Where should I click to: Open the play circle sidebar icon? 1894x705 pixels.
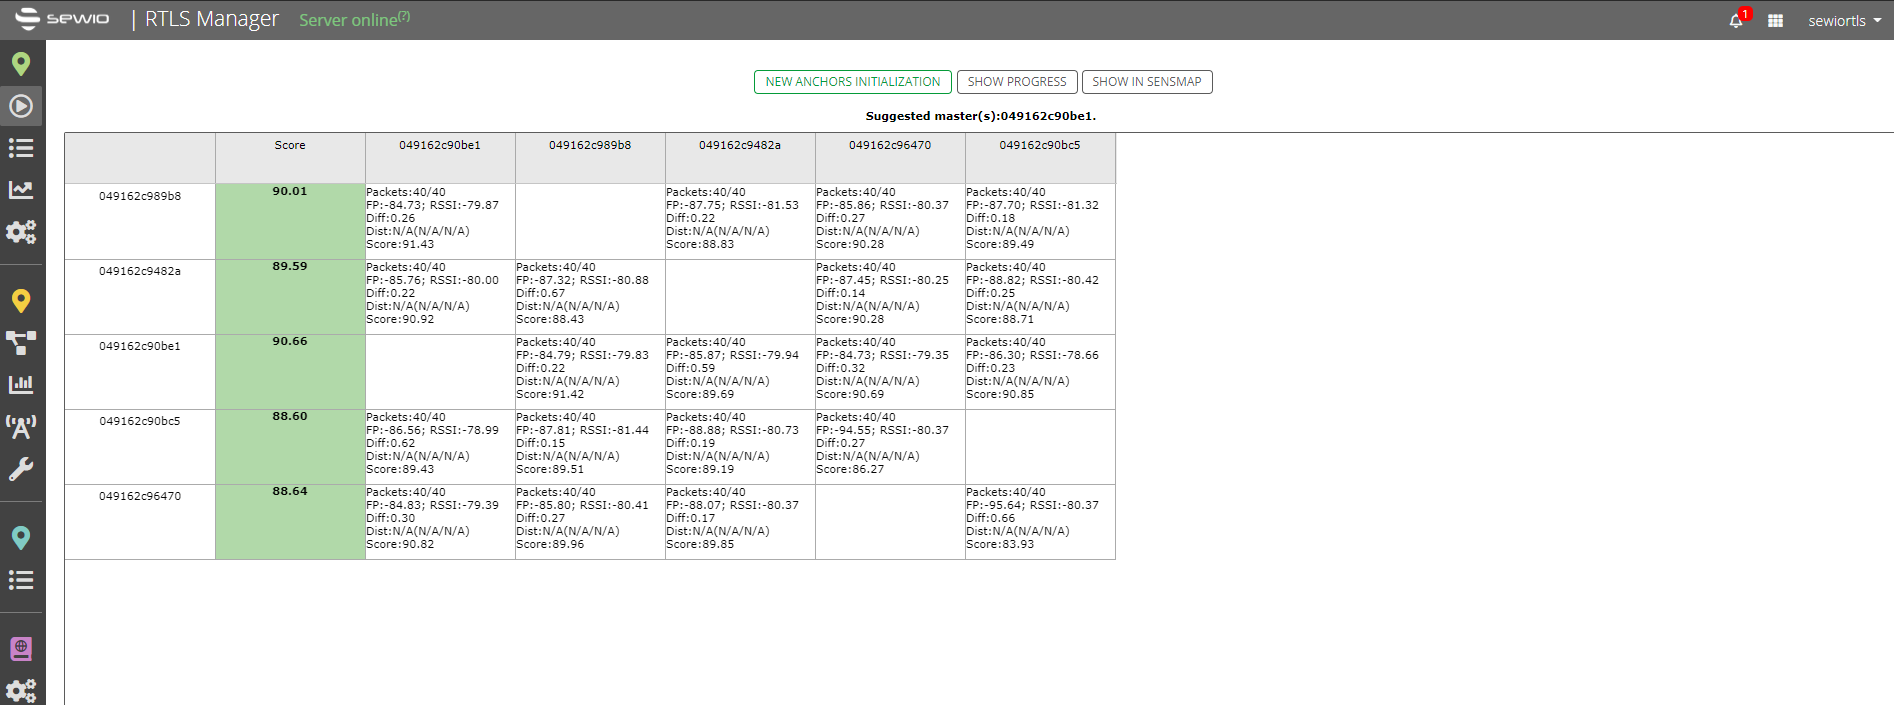click(21, 106)
